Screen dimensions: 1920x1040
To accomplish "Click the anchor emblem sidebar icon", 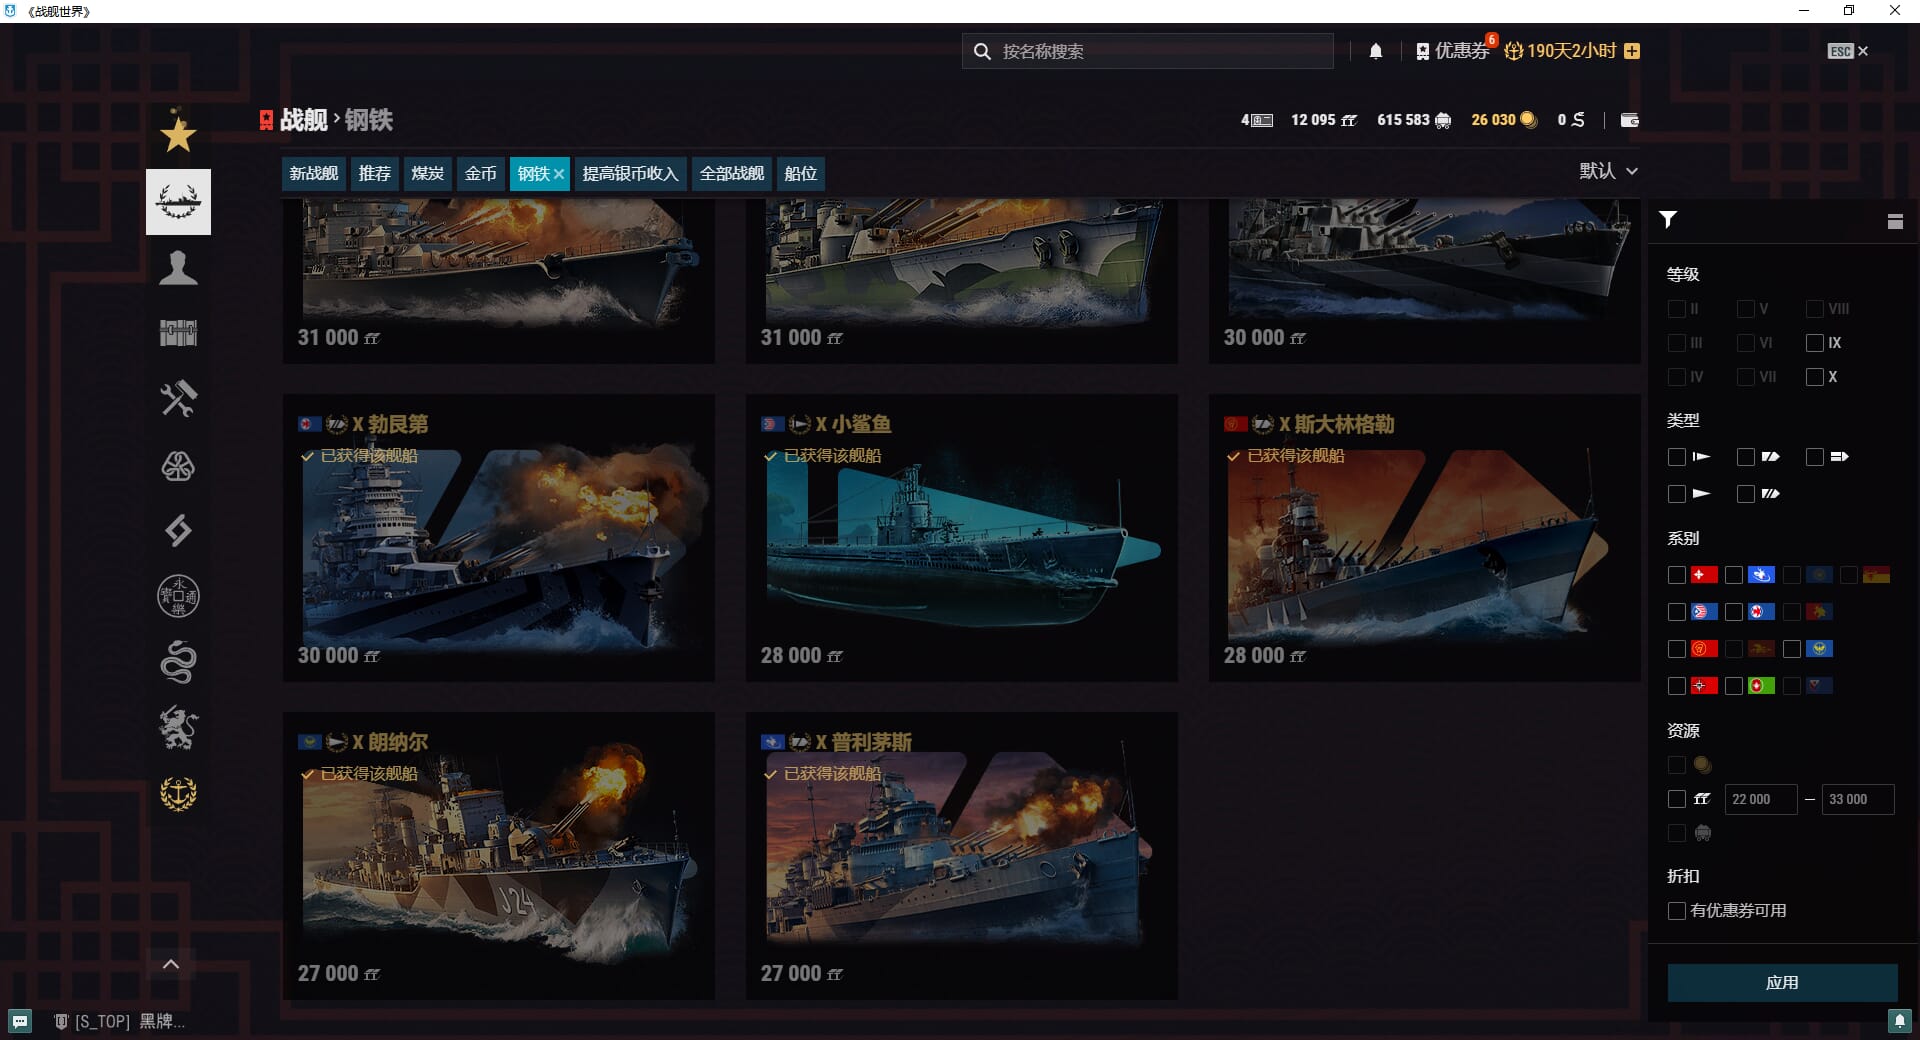I will tap(178, 794).
